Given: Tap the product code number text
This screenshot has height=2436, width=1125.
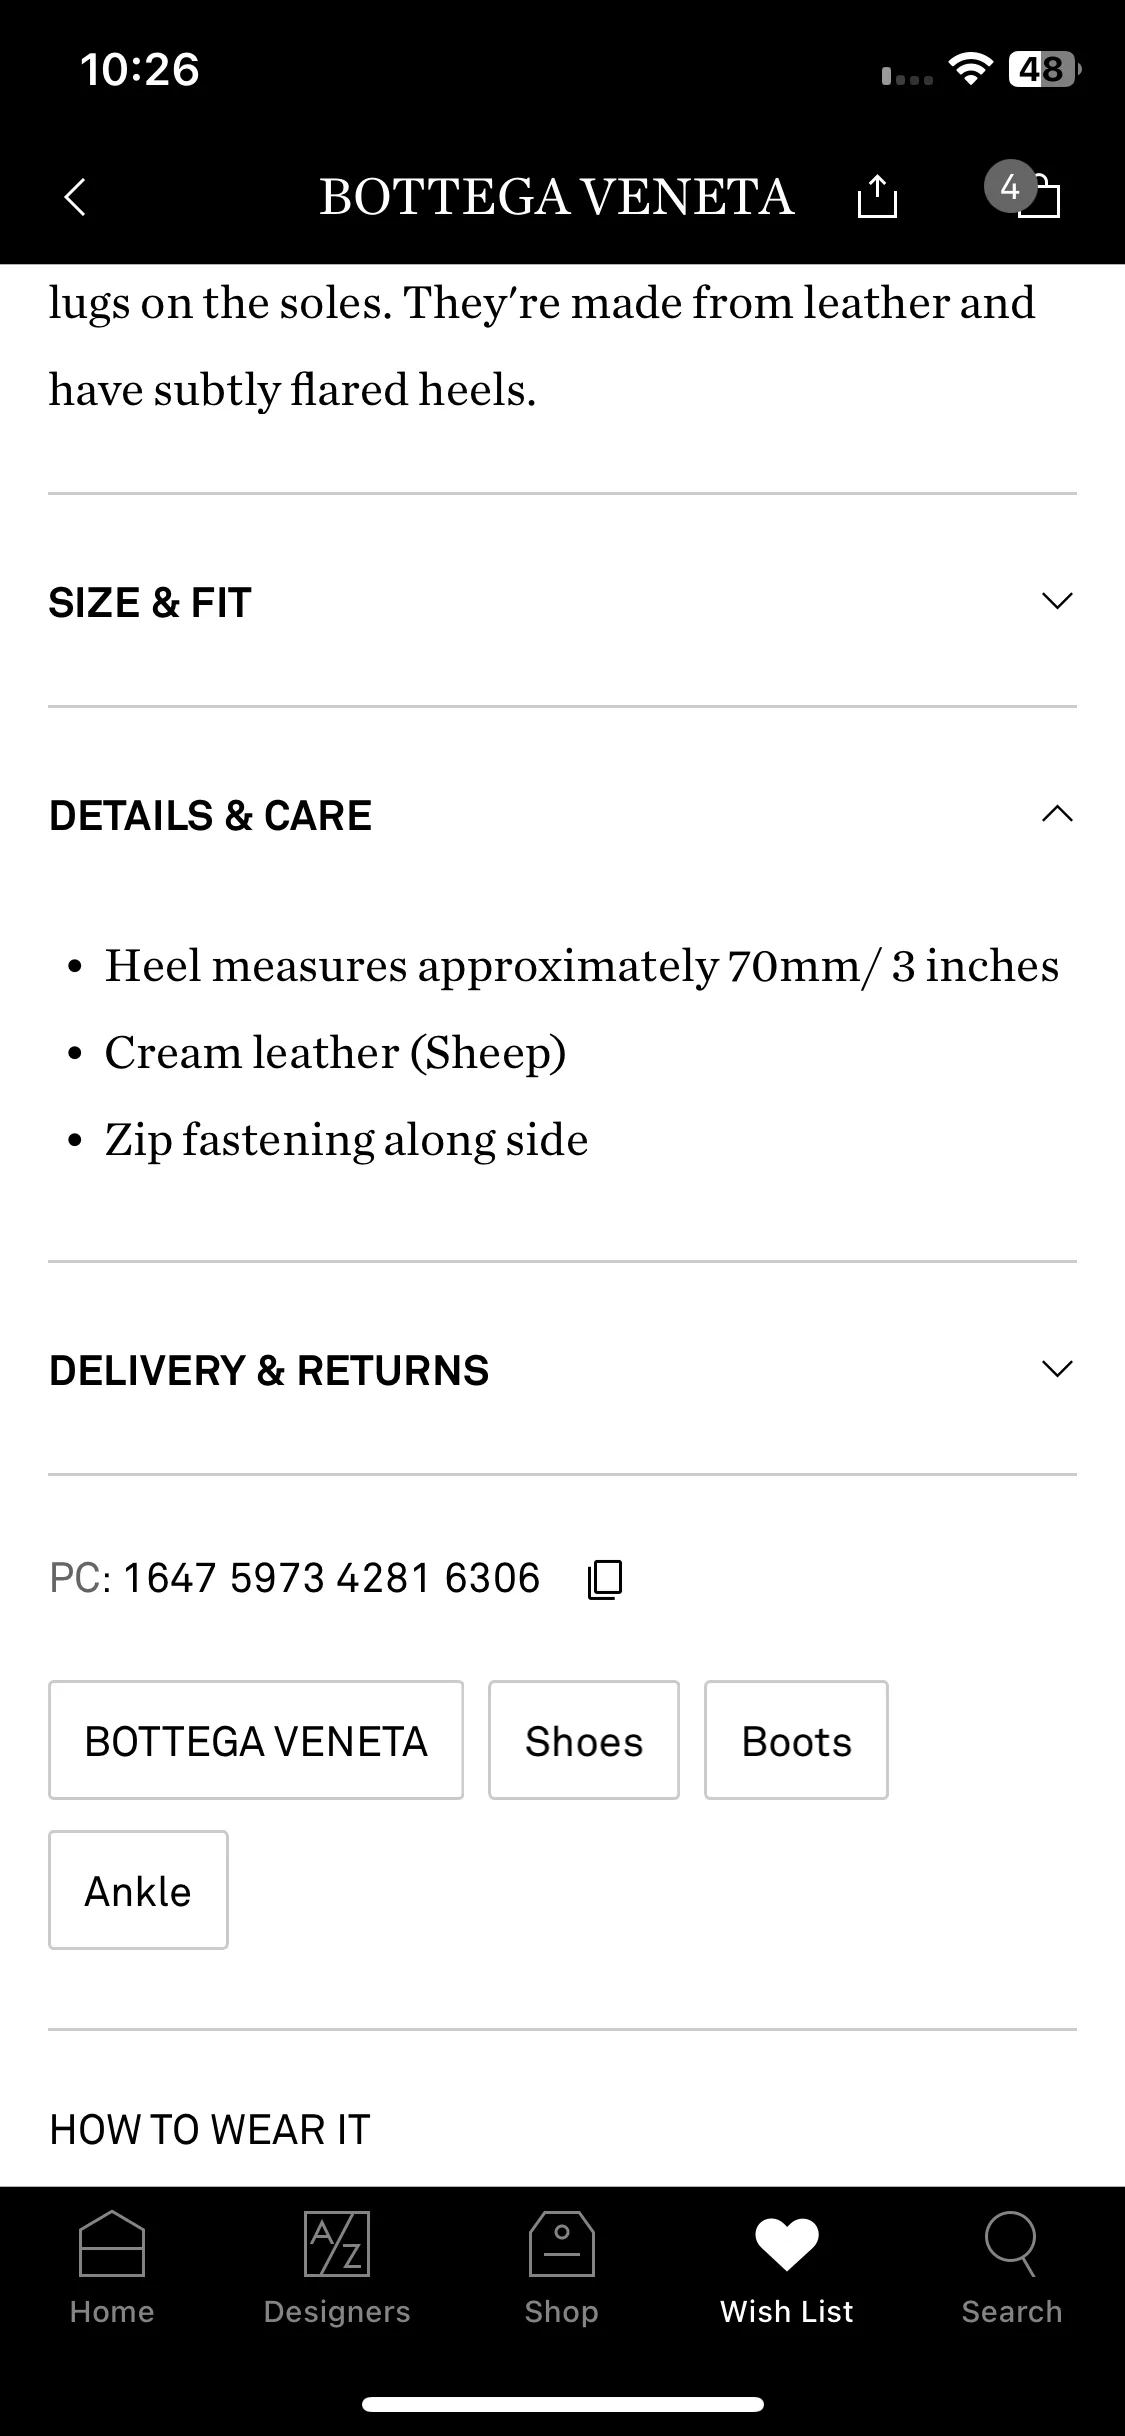Looking at the screenshot, I should point(331,1578).
